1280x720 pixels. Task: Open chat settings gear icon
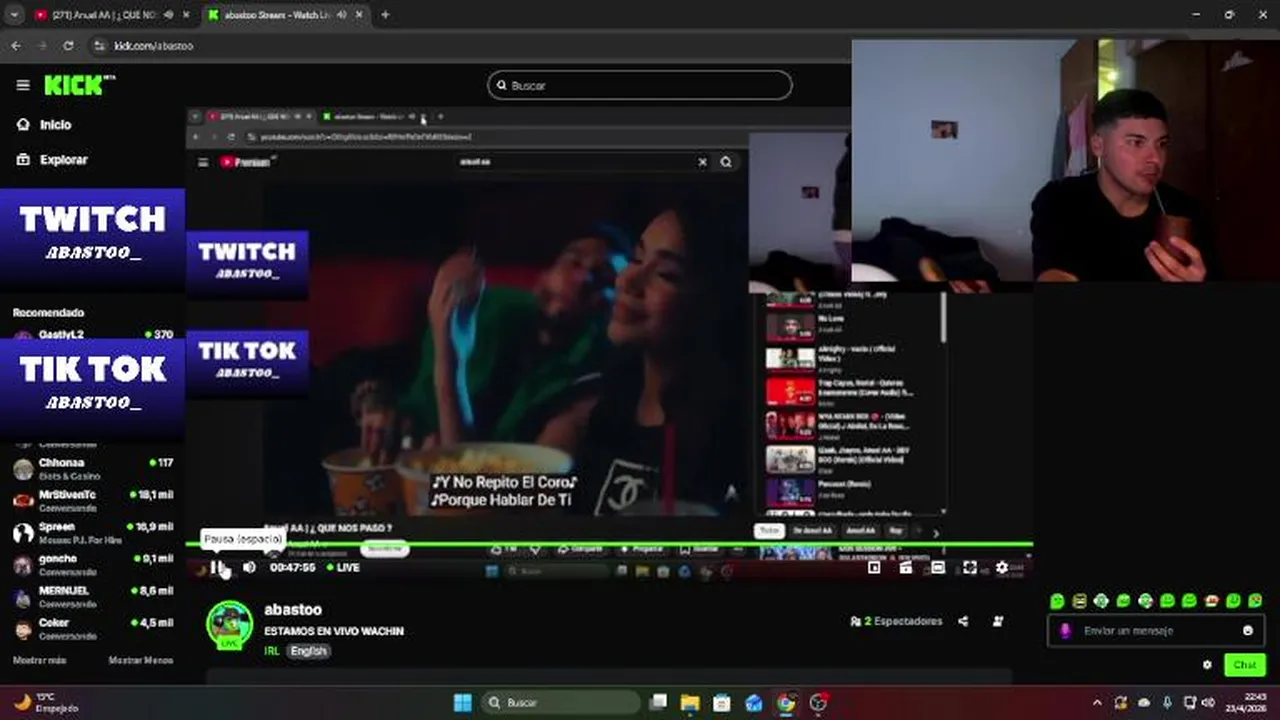click(x=1207, y=665)
